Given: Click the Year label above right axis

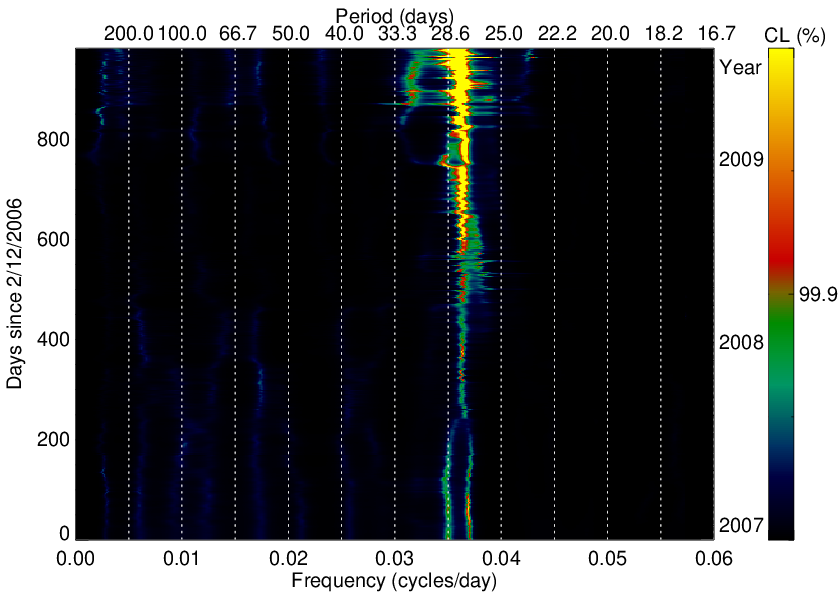Looking at the screenshot, I should [x=740, y=68].
